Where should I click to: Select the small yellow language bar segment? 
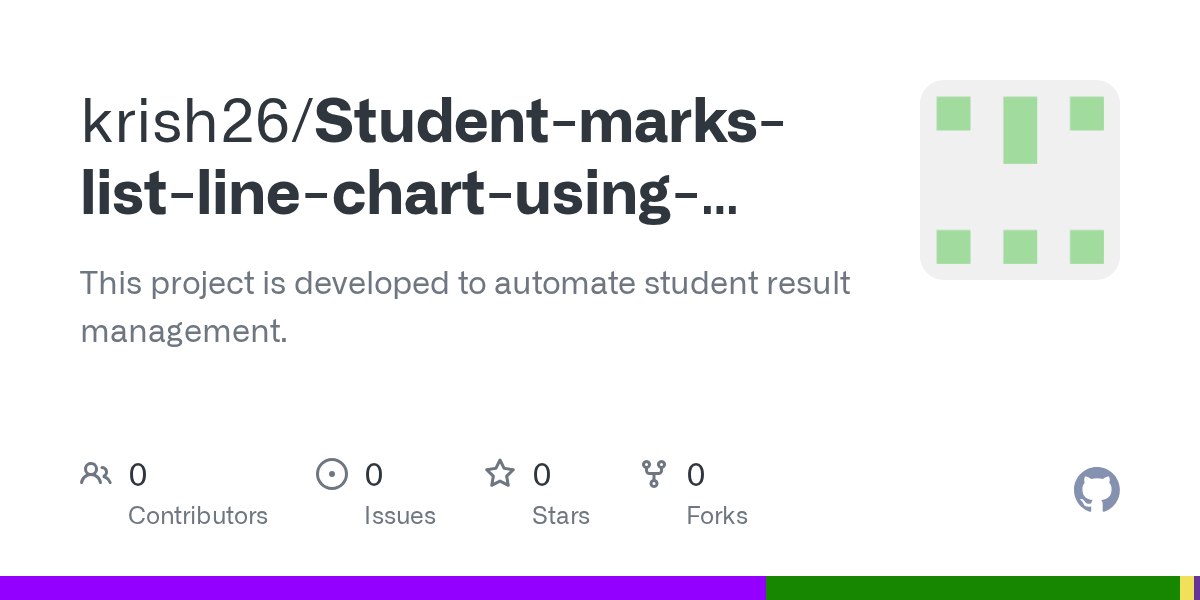click(x=1187, y=588)
